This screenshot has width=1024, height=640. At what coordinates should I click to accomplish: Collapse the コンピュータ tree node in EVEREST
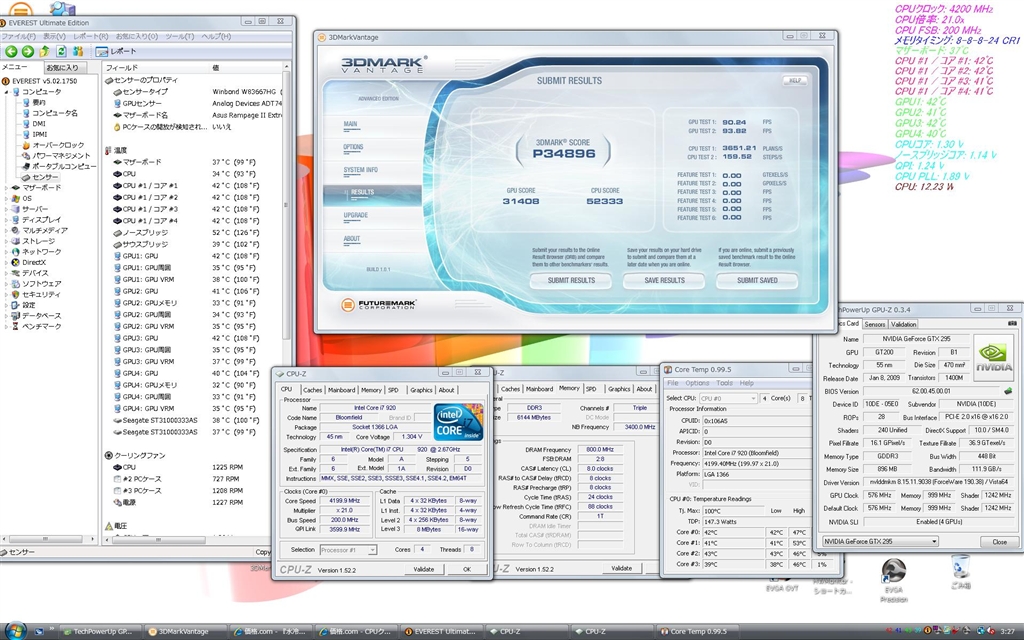pos(6,92)
